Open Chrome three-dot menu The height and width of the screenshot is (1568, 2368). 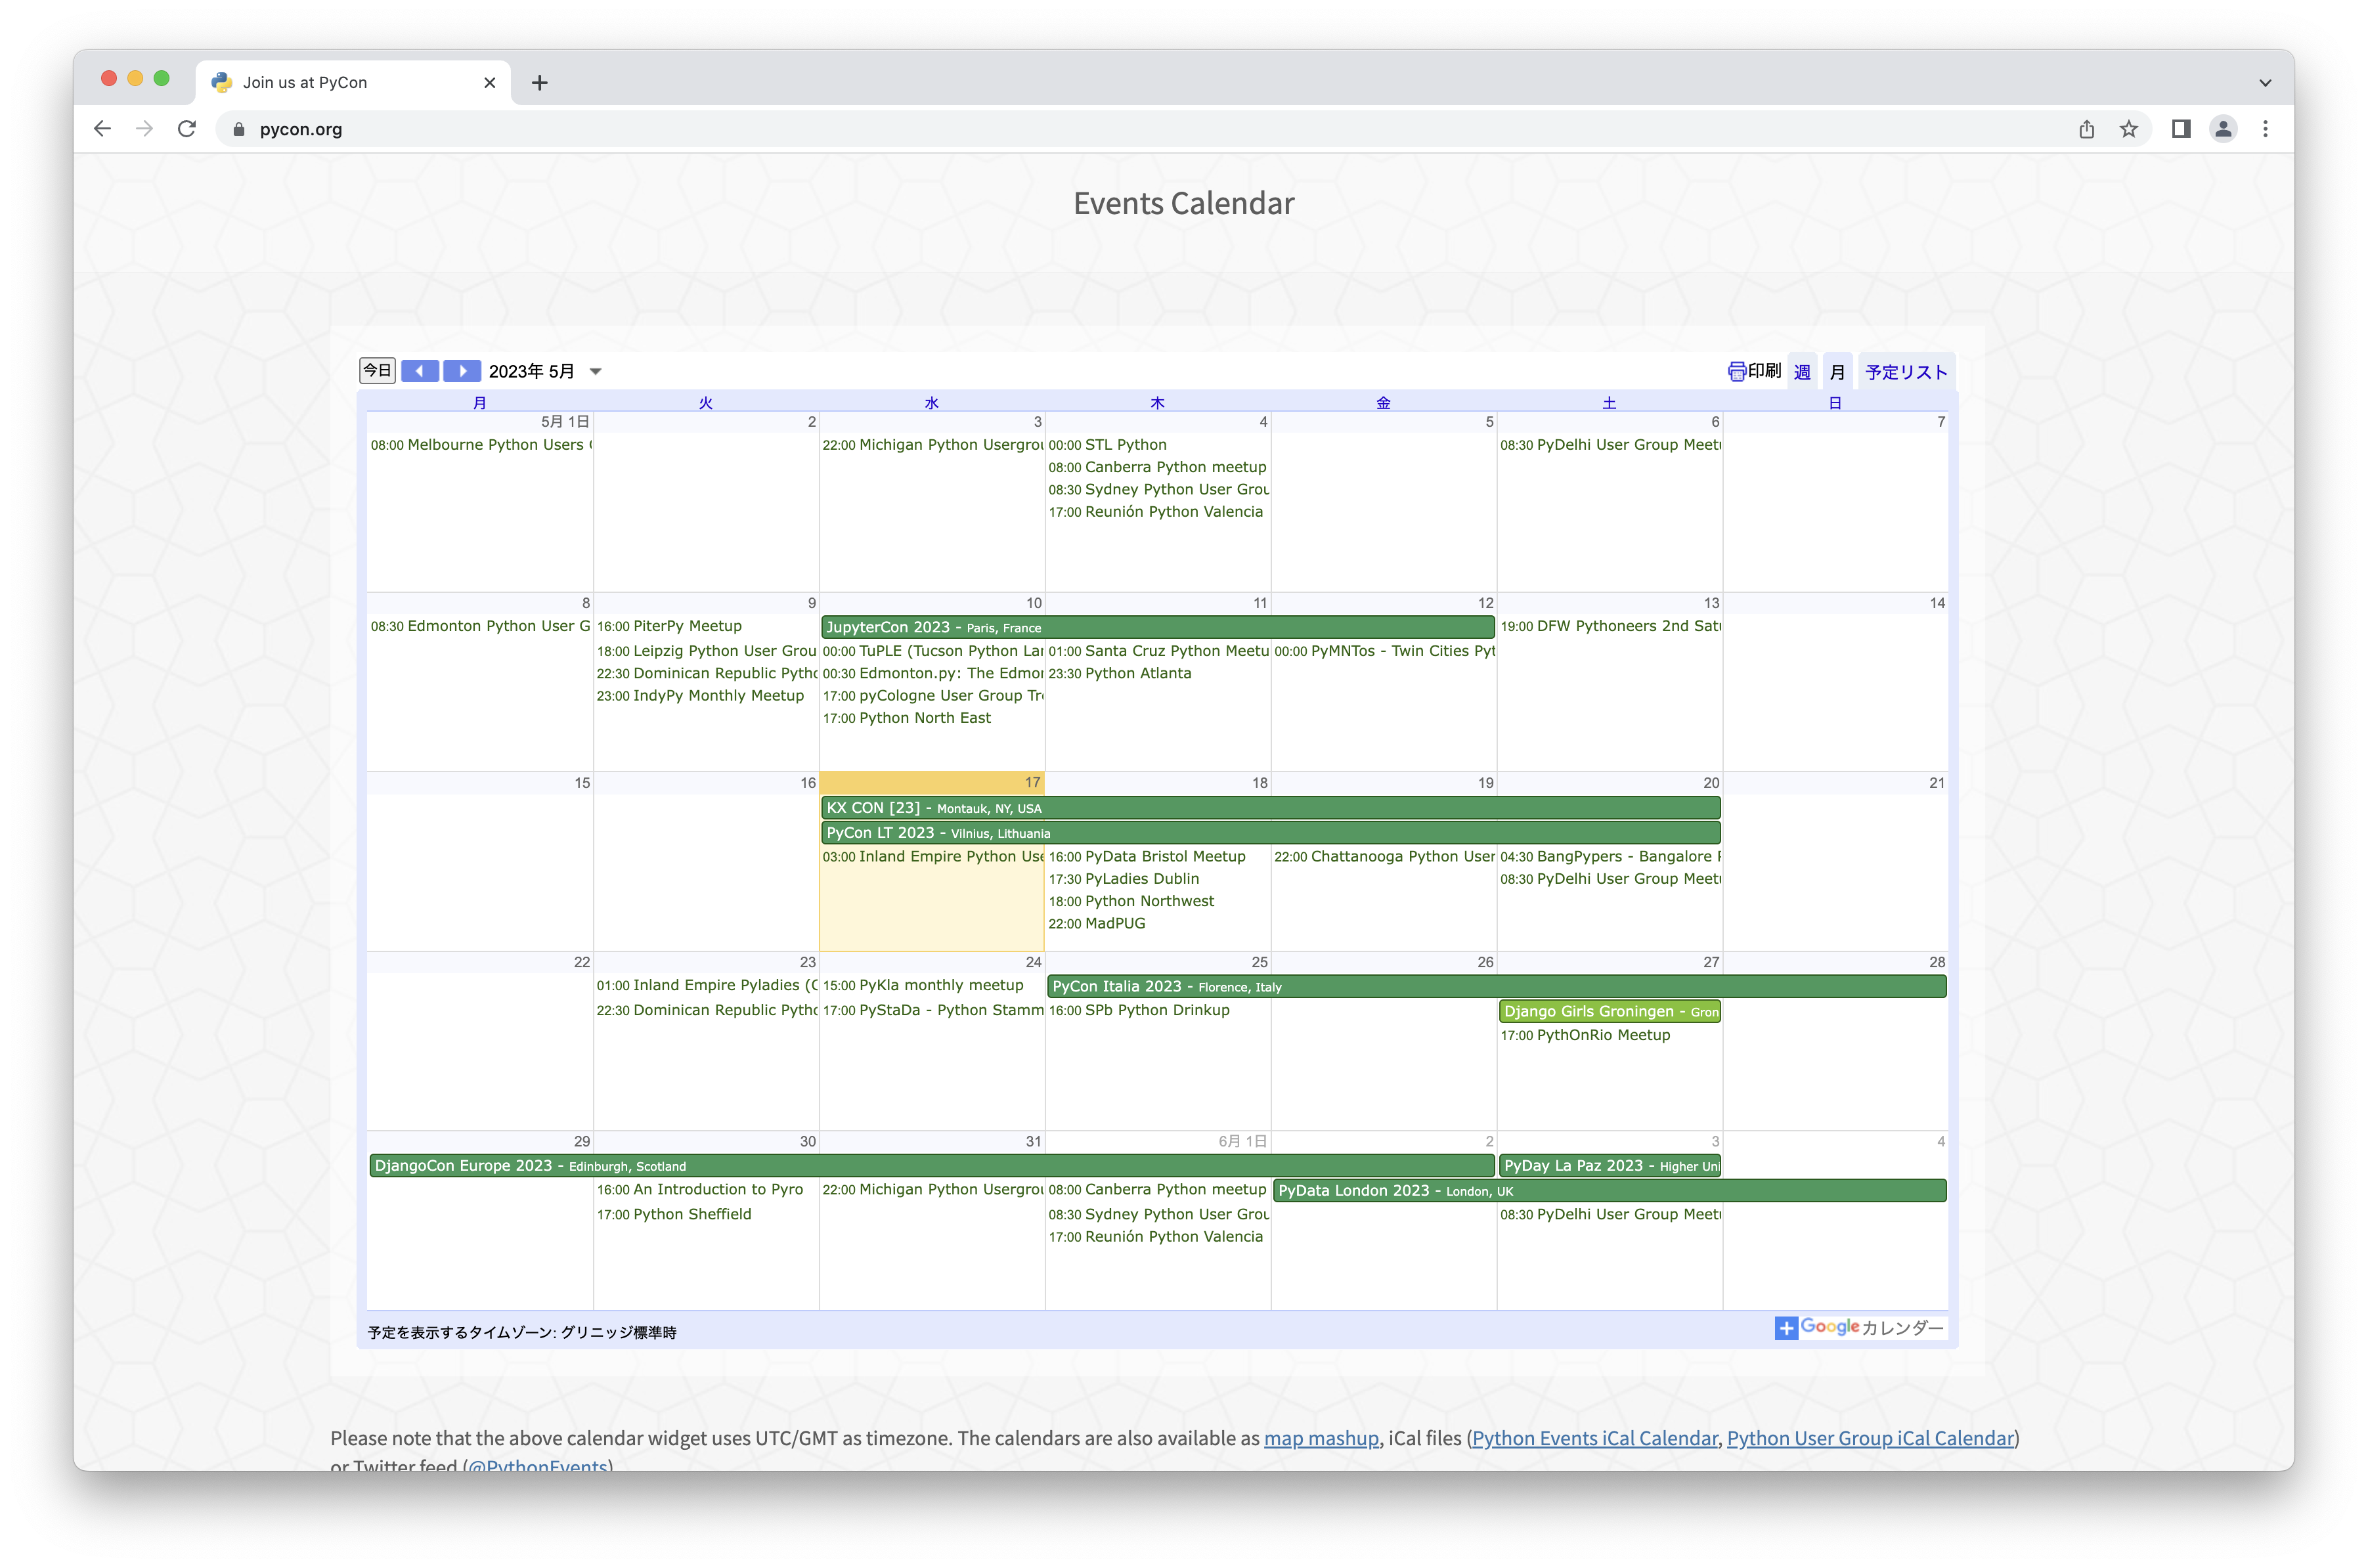[x=2265, y=129]
